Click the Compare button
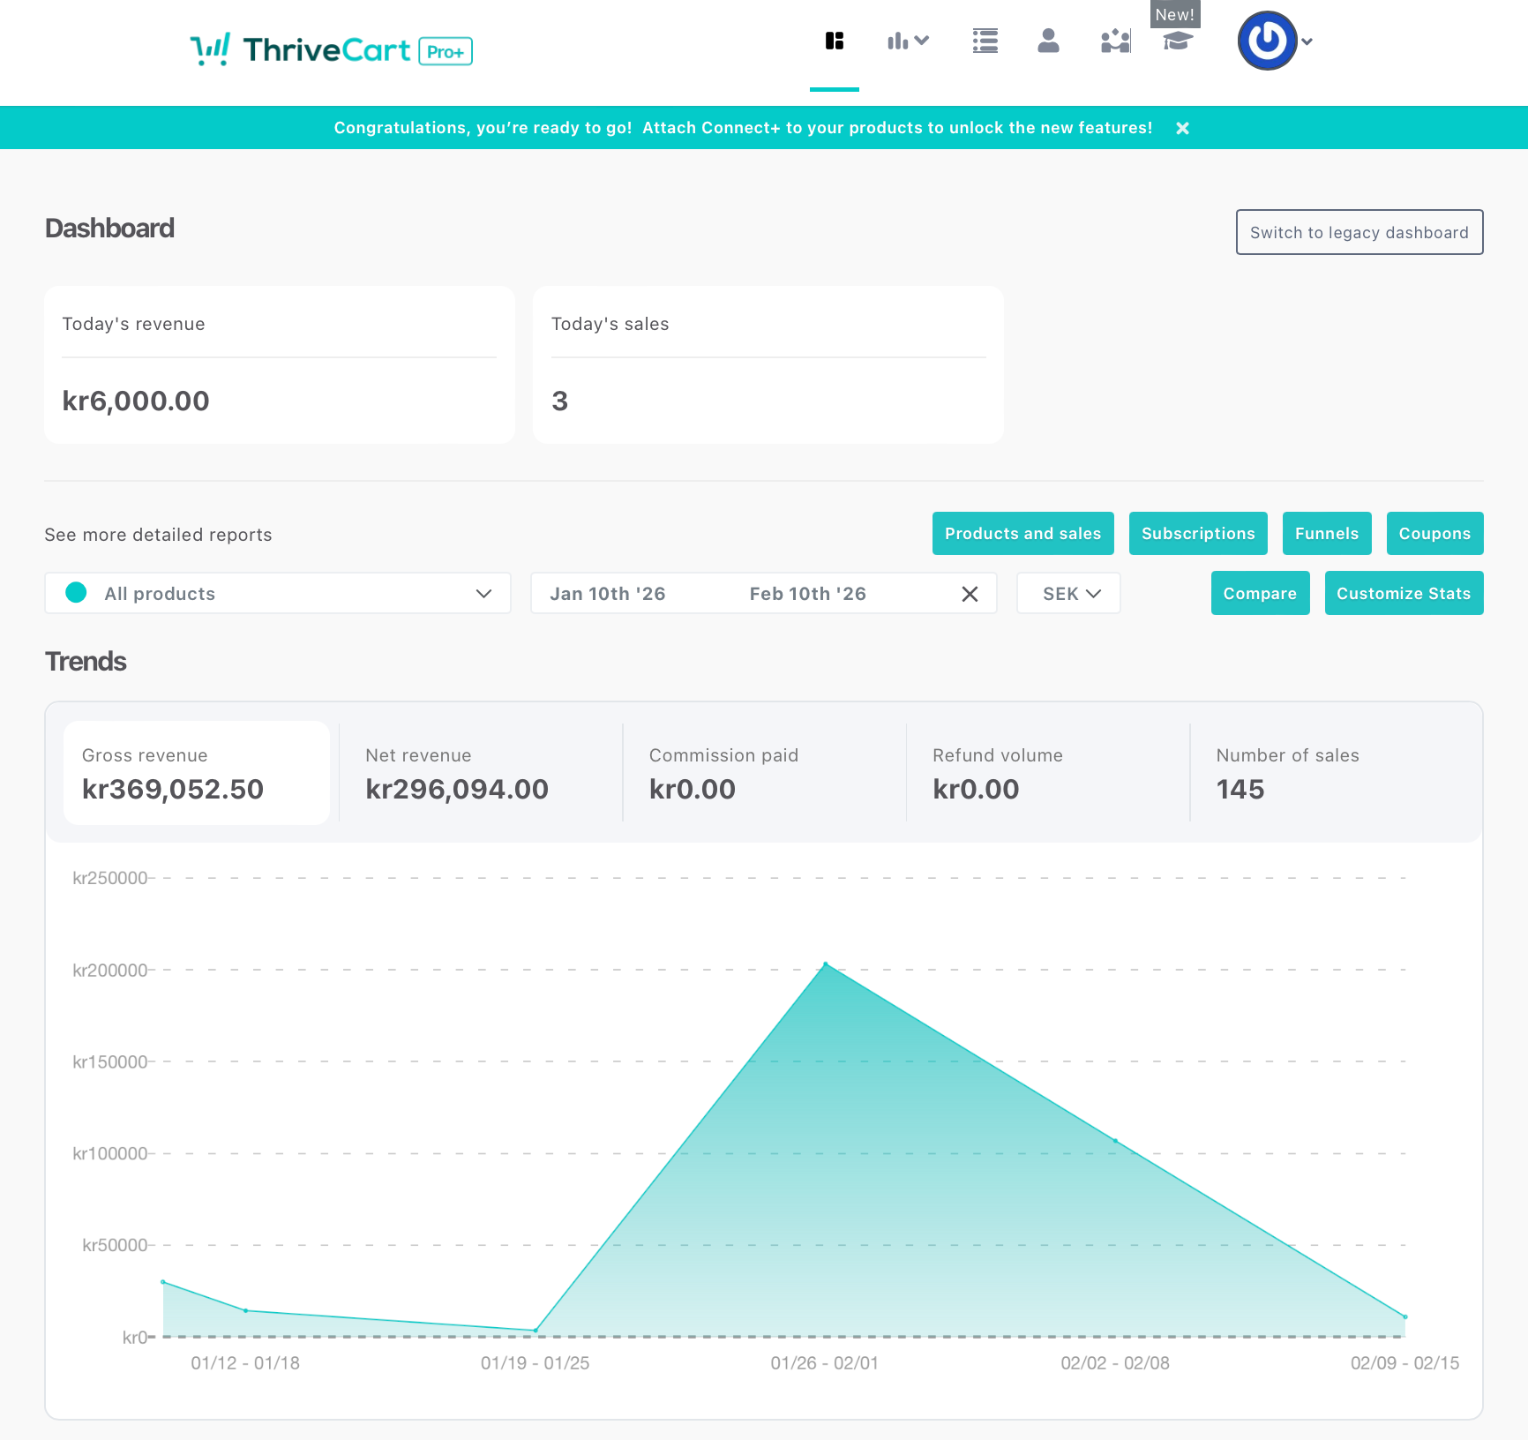Image resolution: width=1528 pixels, height=1440 pixels. click(1260, 593)
